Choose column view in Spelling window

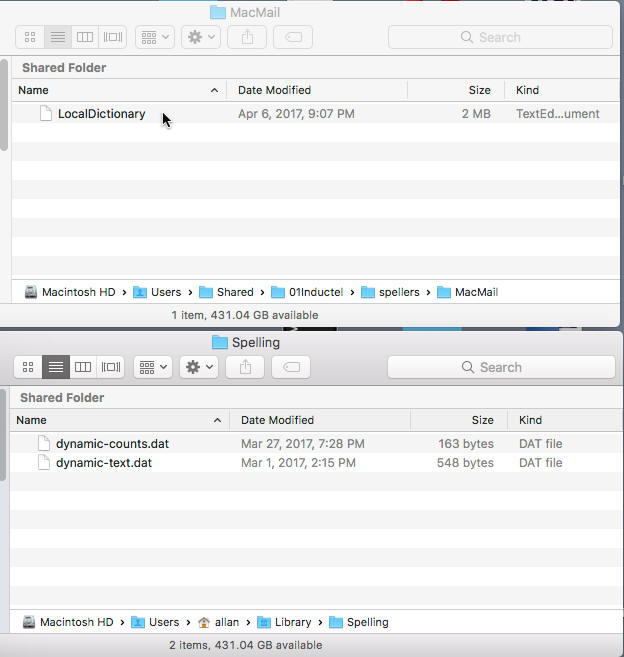click(83, 367)
